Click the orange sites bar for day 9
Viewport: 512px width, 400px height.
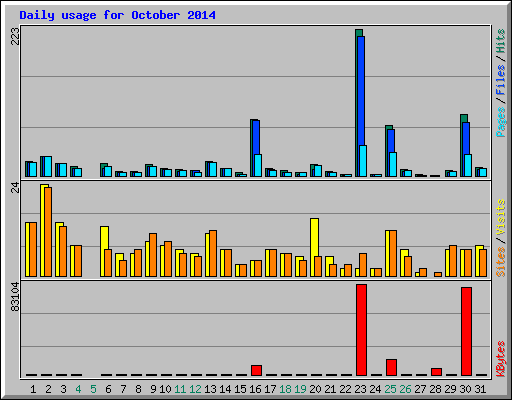(x=153, y=255)
